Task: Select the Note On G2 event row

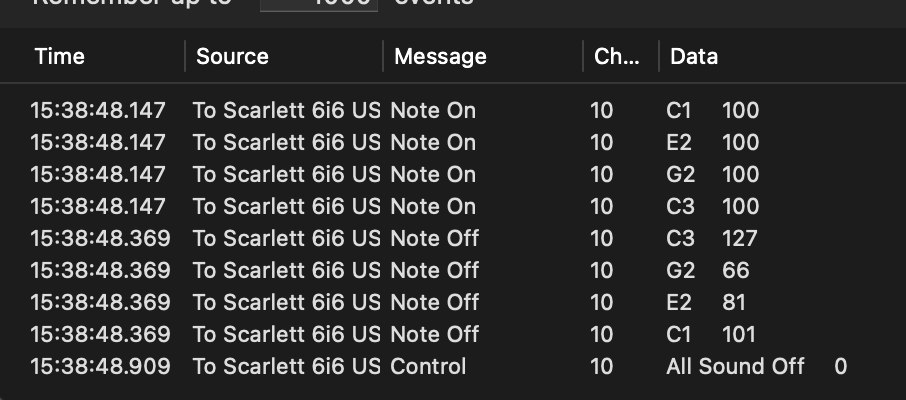Action: click(433, 175)
